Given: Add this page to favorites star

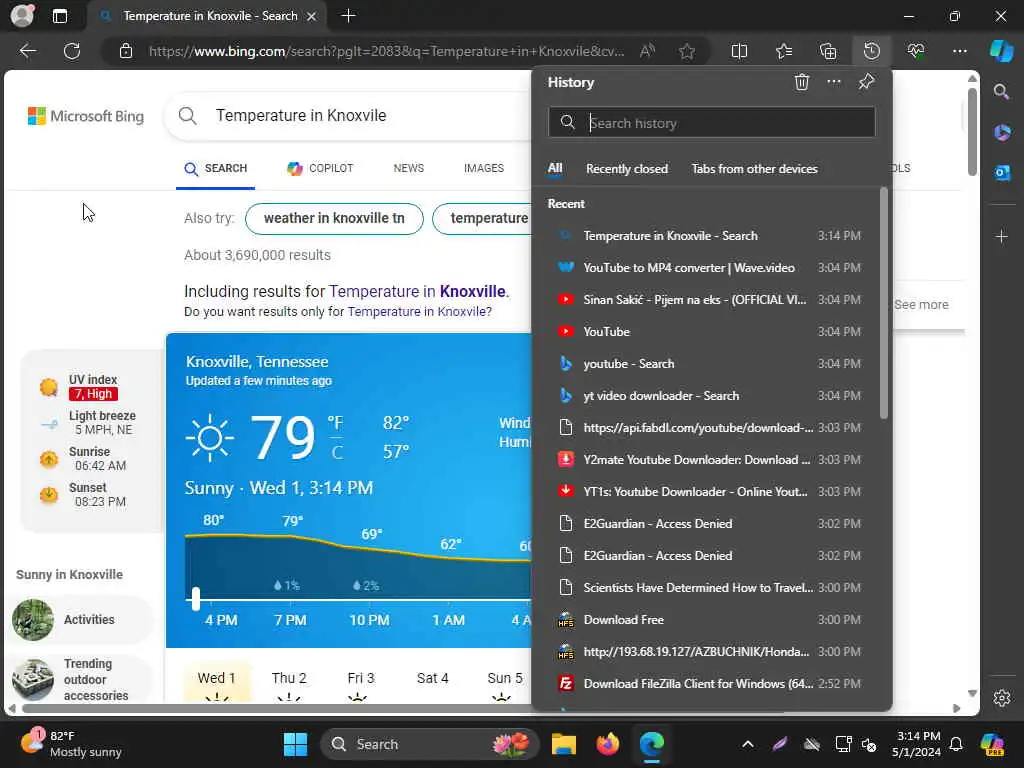Looking at the screenshot, I should point(686,51).
